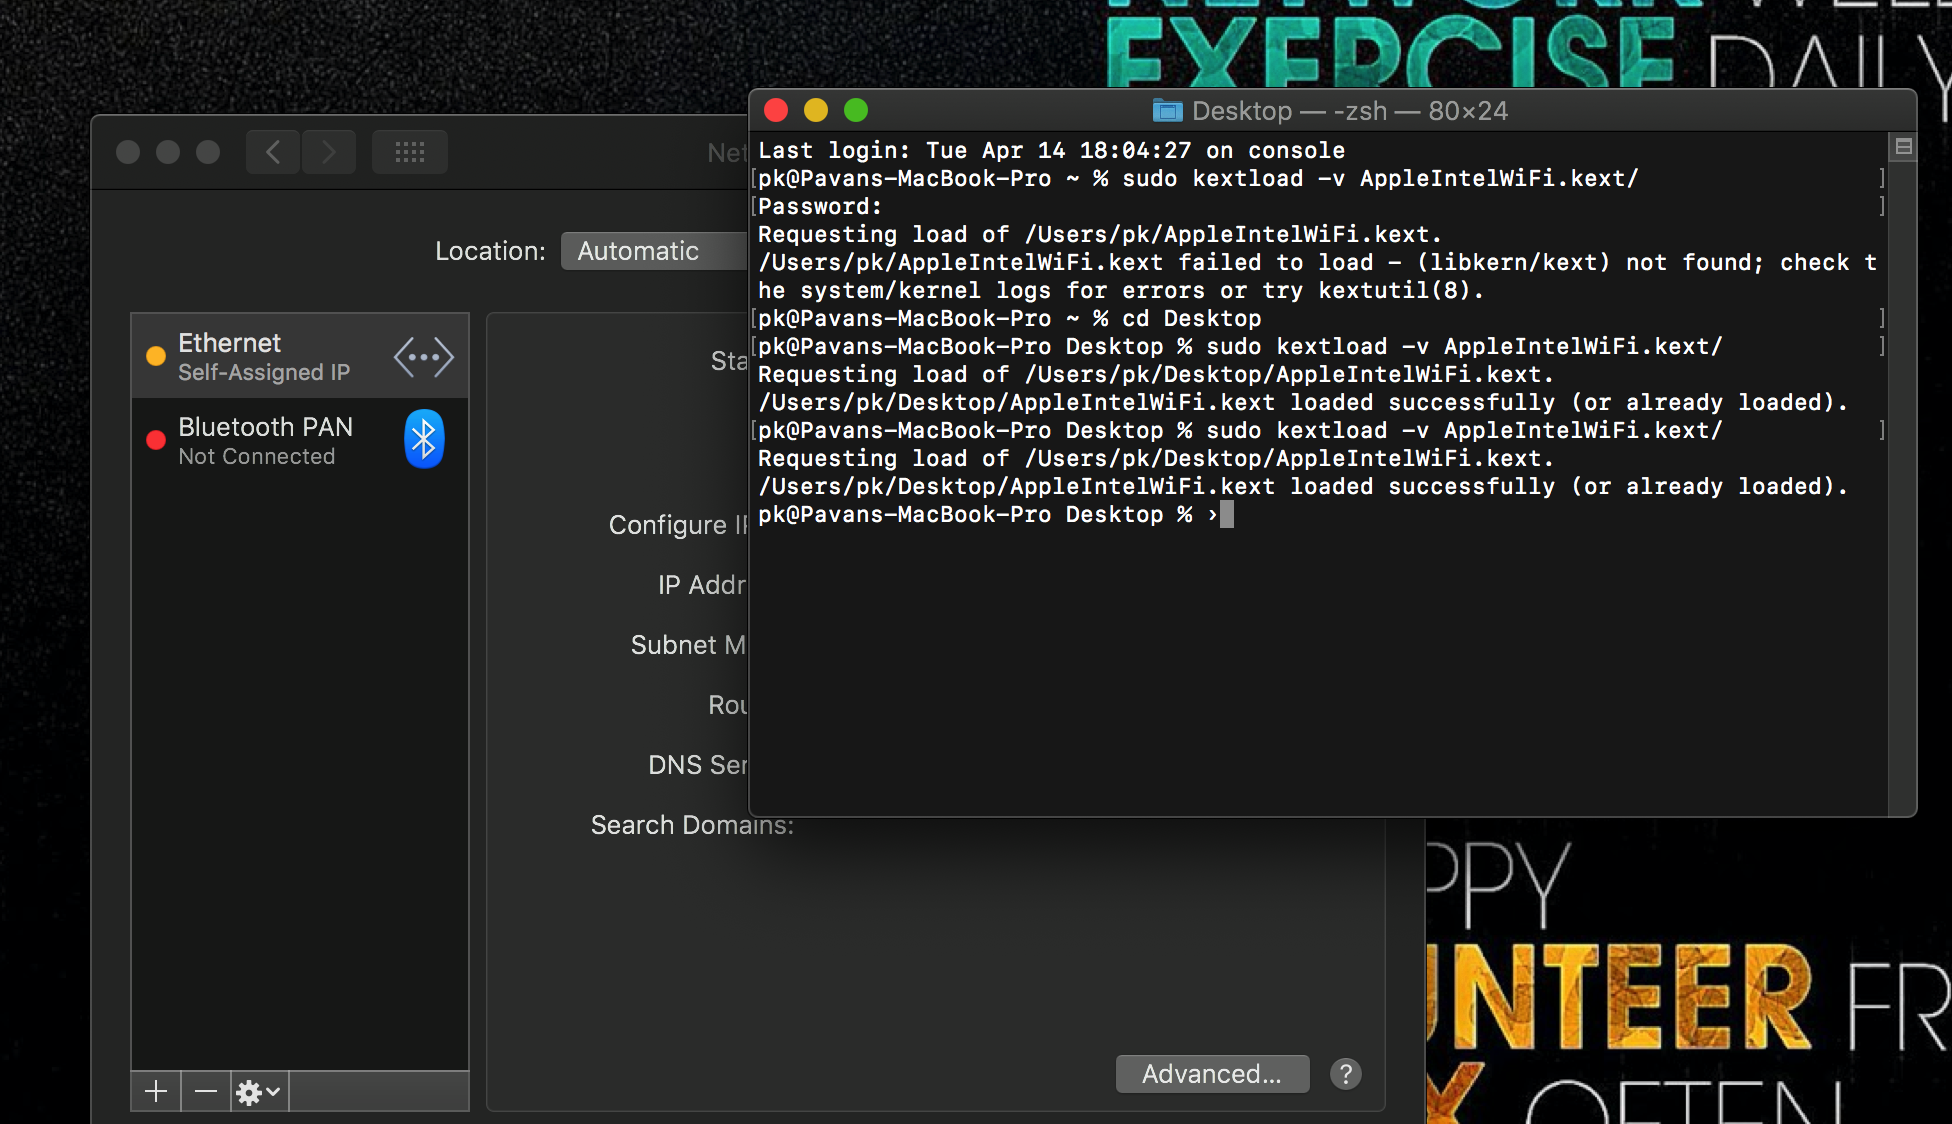Show all preferences via grid icon

click(x=410, y=152)
